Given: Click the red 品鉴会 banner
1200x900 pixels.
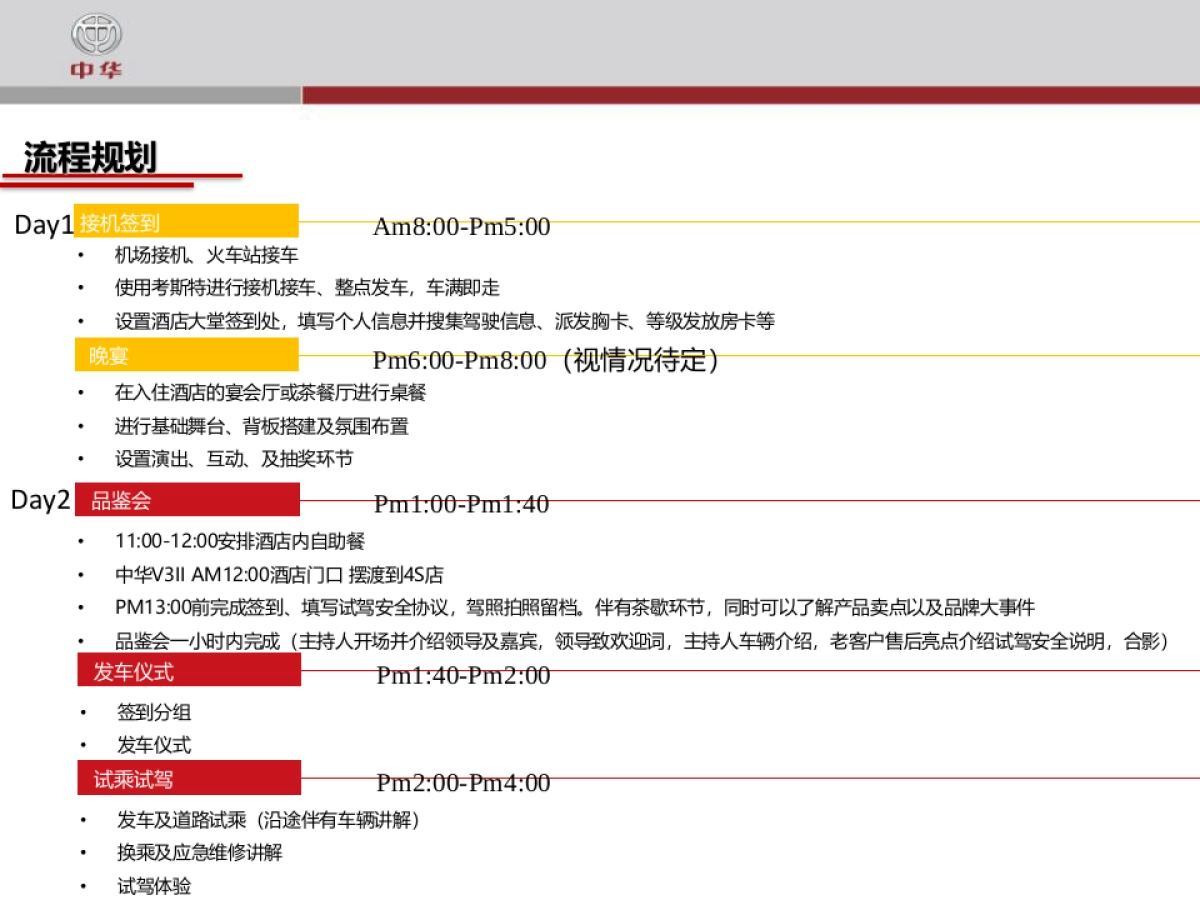Looking at the screenshot, I should pos(186,499).
